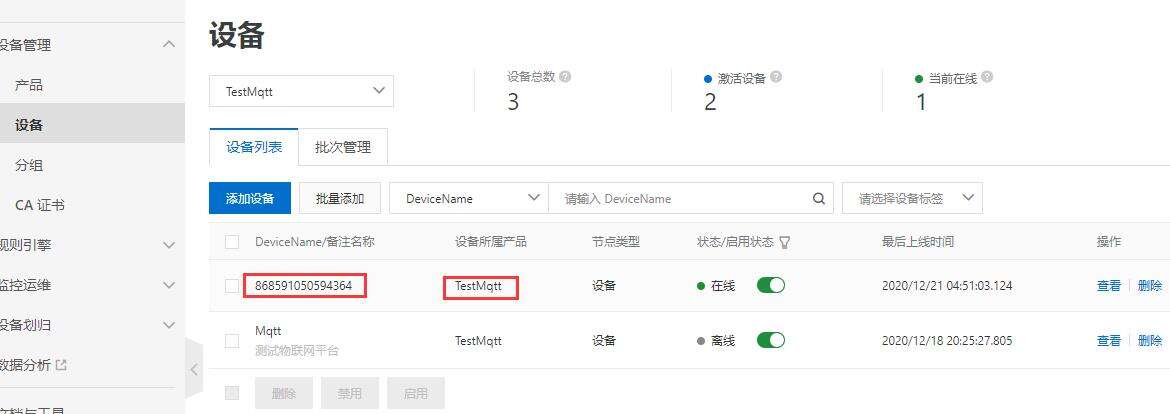
Task: Click the 请输入 DeviceName search field
Action: (x=680, y=198)
